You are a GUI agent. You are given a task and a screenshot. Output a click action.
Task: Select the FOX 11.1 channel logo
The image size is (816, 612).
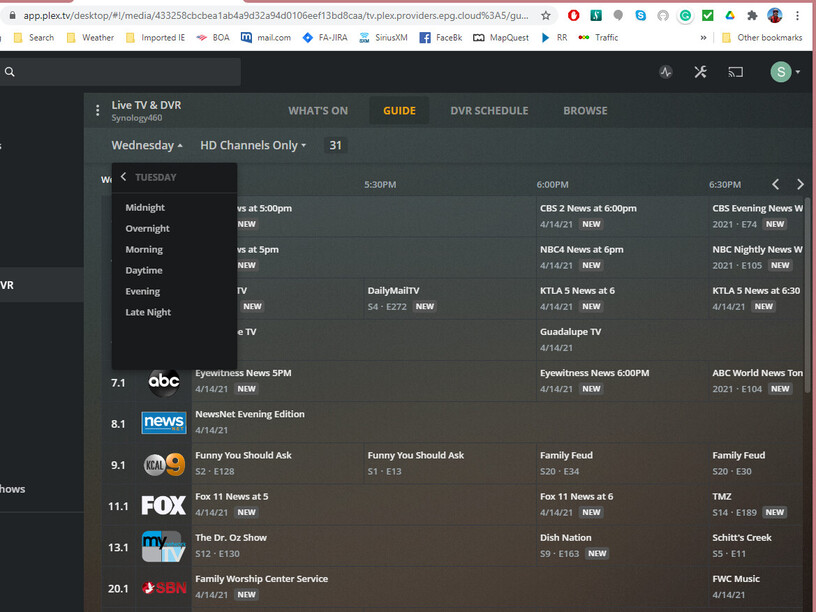163,505
